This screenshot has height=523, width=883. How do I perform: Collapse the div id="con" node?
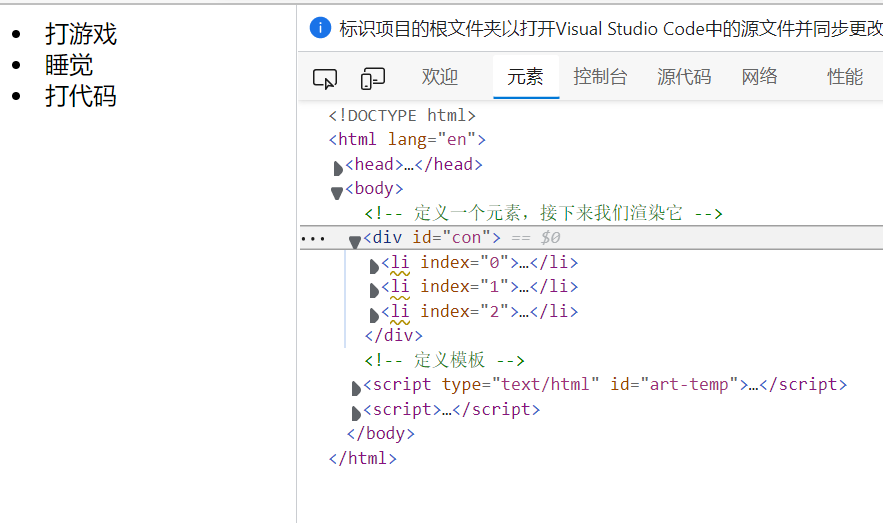click(x=355, y=242)
